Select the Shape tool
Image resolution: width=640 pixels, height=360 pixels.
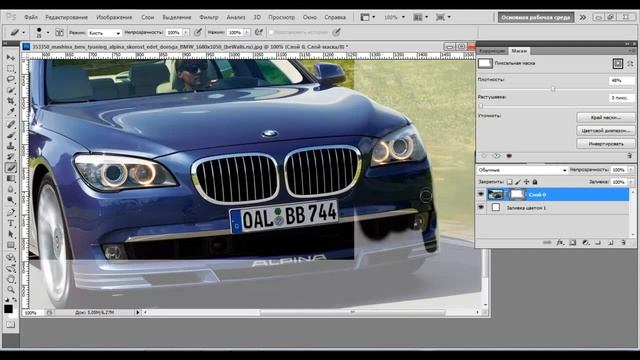(11, 245)
